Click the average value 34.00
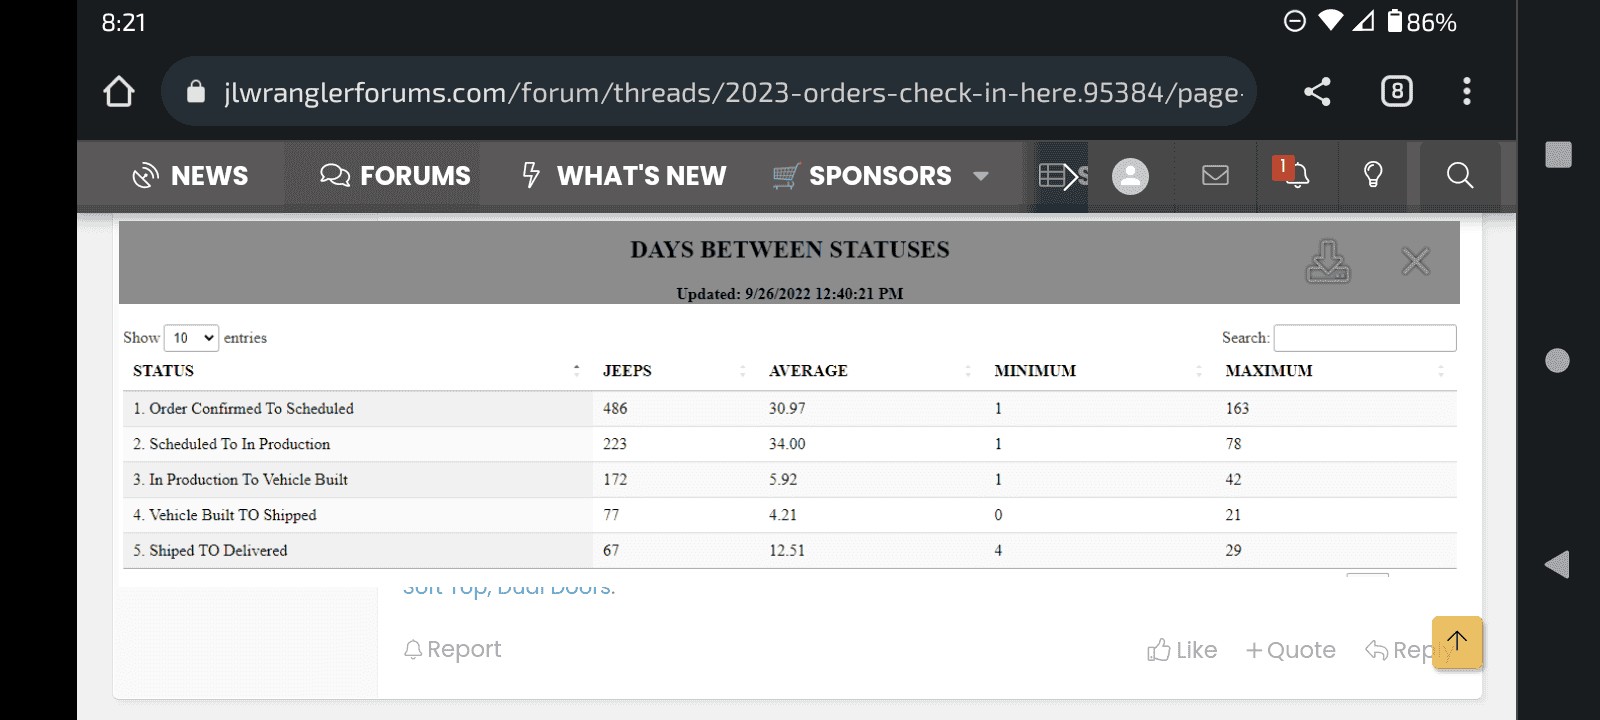 (x=787, y=444)
